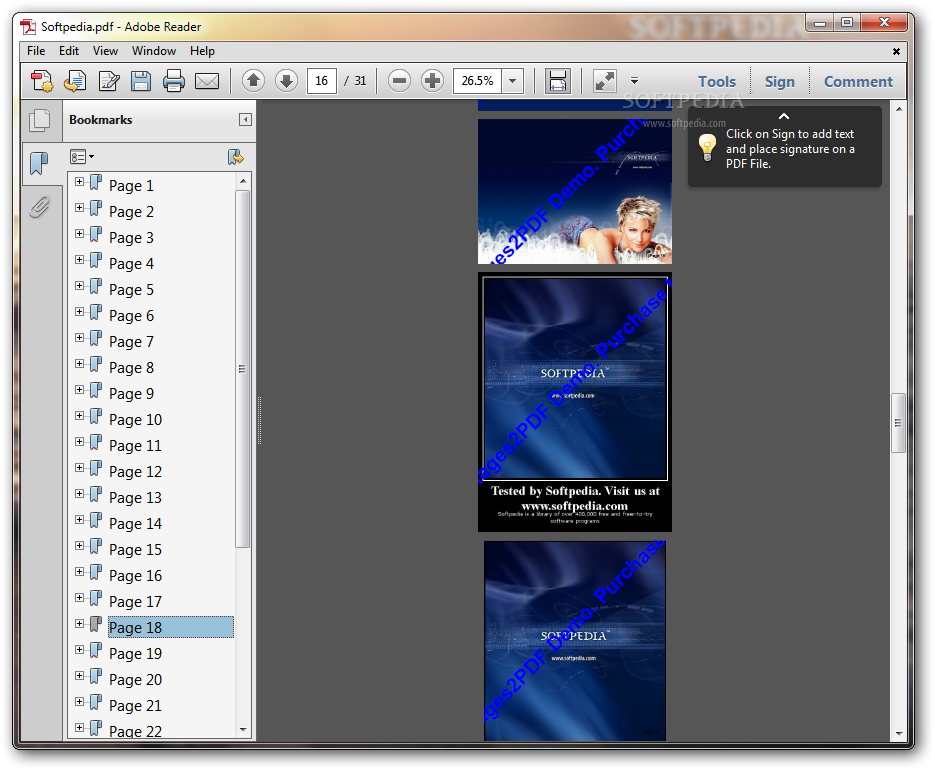The height and width of the screenshot is (770, 935).
Task: Save the file with the floppy icon
Action: point(141,81)
